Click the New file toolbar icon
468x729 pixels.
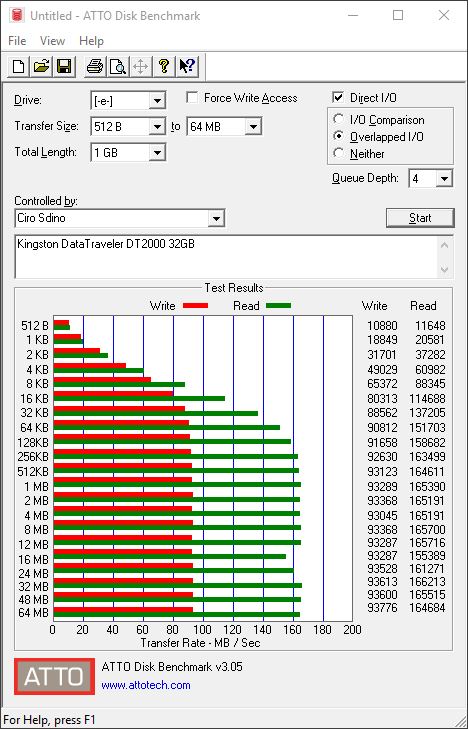click(19, 66)
